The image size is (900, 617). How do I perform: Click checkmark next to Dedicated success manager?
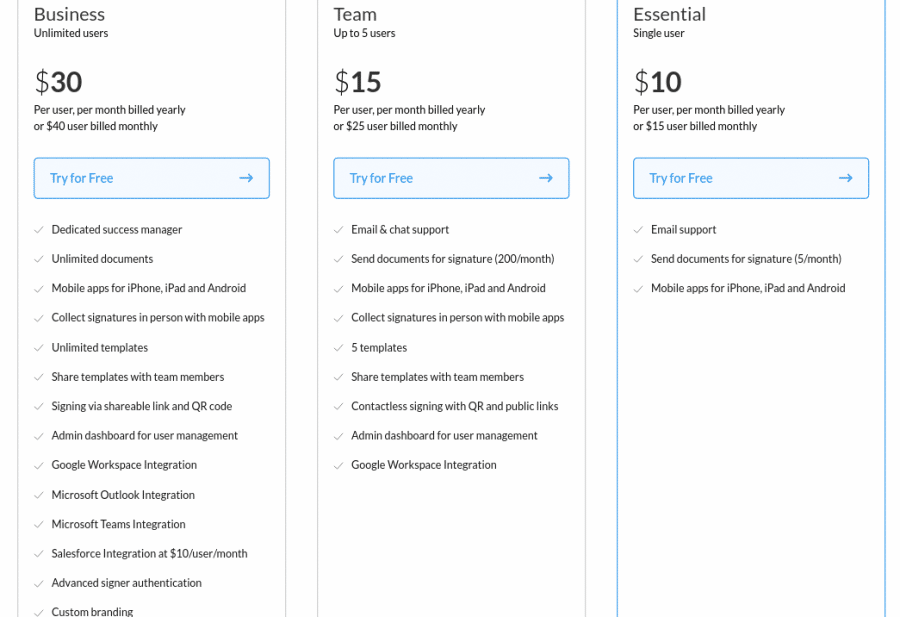[x=38, y=230]
